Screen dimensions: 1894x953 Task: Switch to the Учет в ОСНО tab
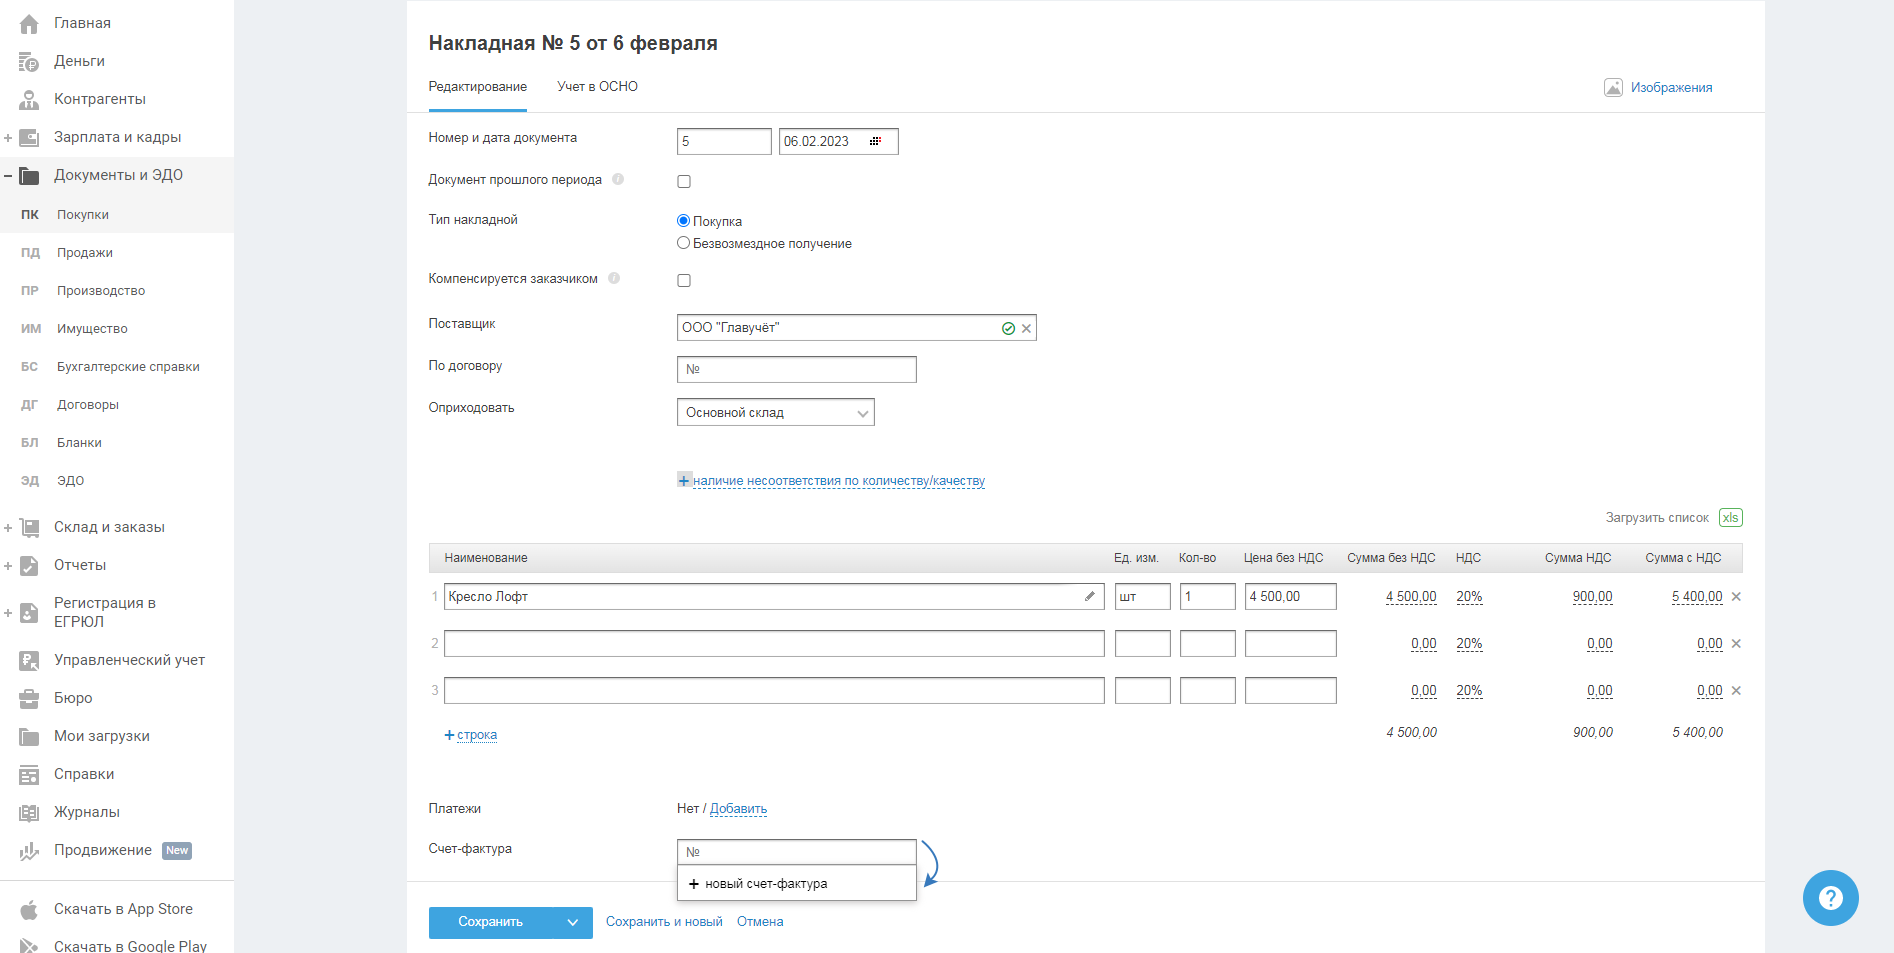click(597, 87)
